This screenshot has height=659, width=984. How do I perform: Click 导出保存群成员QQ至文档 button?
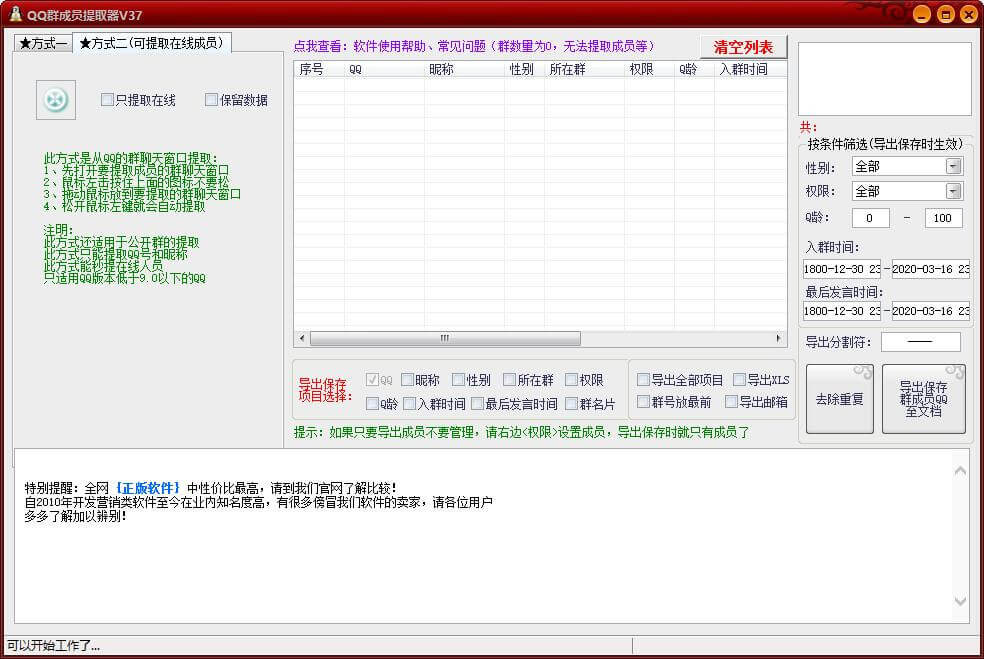coord(924,399)
